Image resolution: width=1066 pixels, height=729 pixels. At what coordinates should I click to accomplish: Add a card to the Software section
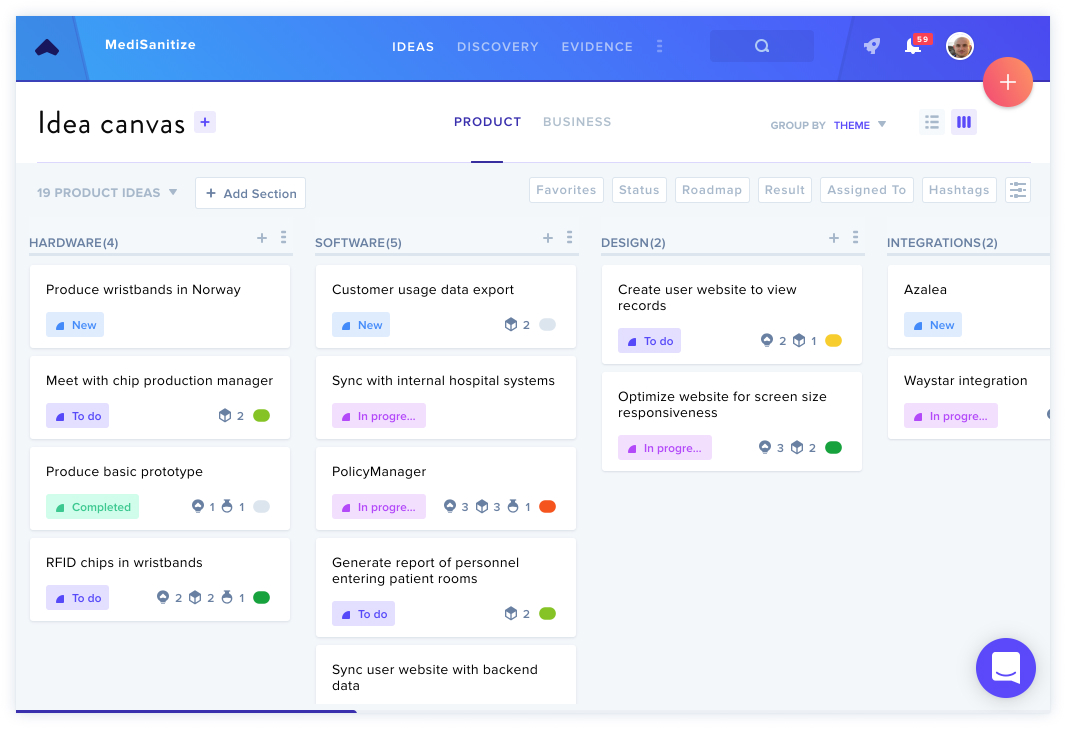[548, 238]
